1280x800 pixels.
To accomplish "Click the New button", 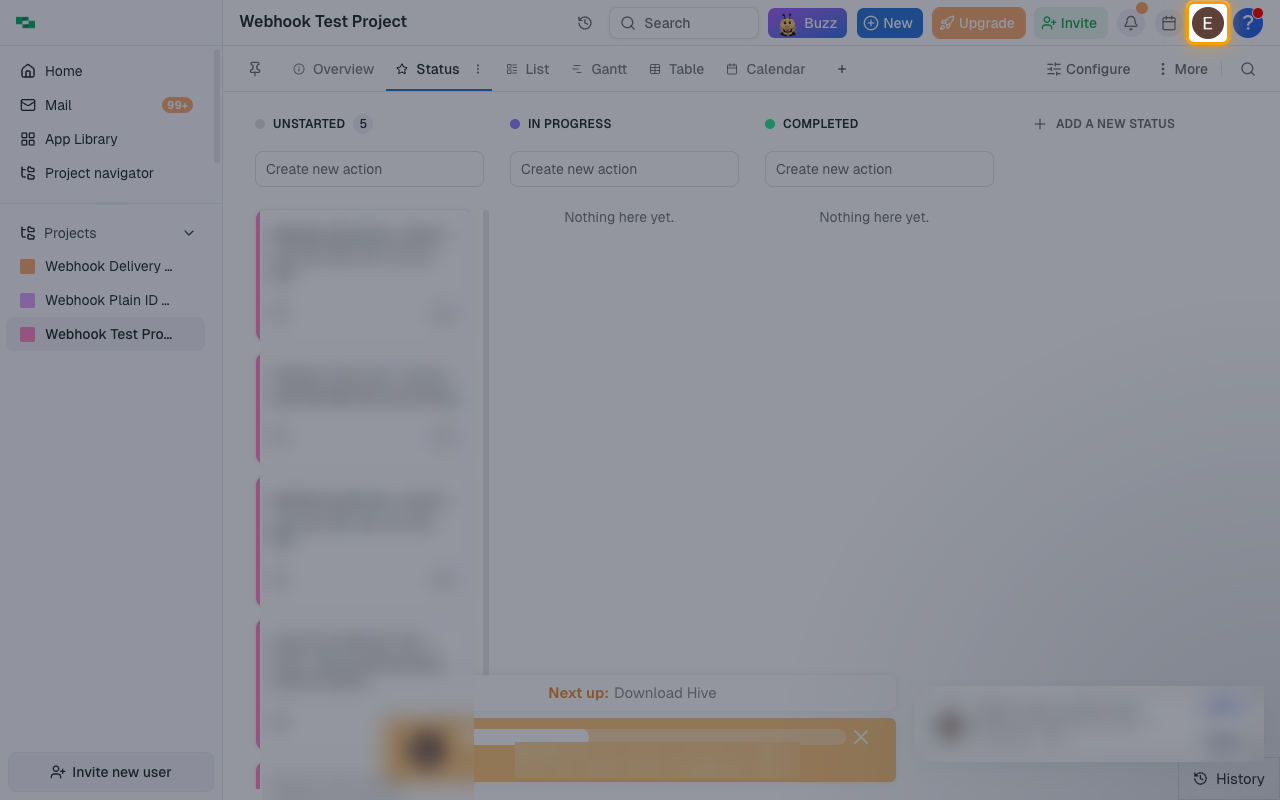I will point(889,23).
